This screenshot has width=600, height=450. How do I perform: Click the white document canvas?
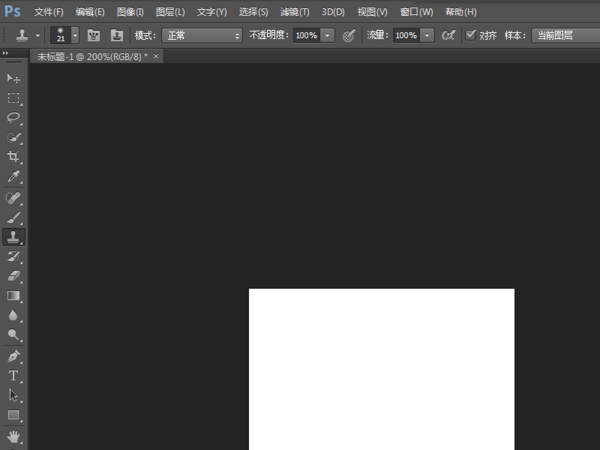coord(382,369)
